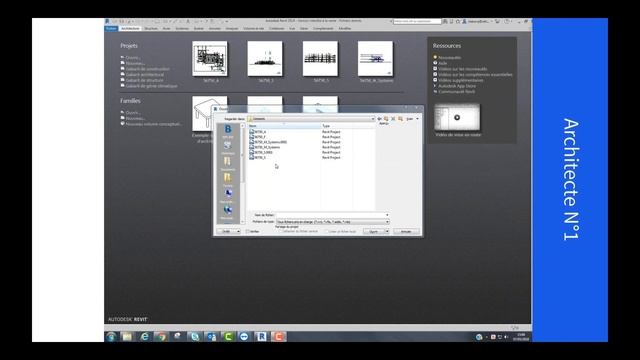Open Communauté Revit resource link
640x360 pixels.
click(x=457, y=92)
